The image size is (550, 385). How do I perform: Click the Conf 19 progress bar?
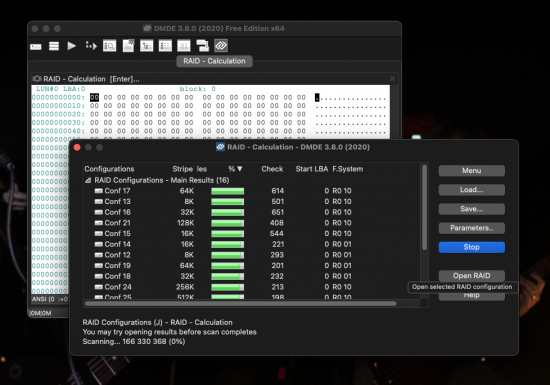coord(227,266)
